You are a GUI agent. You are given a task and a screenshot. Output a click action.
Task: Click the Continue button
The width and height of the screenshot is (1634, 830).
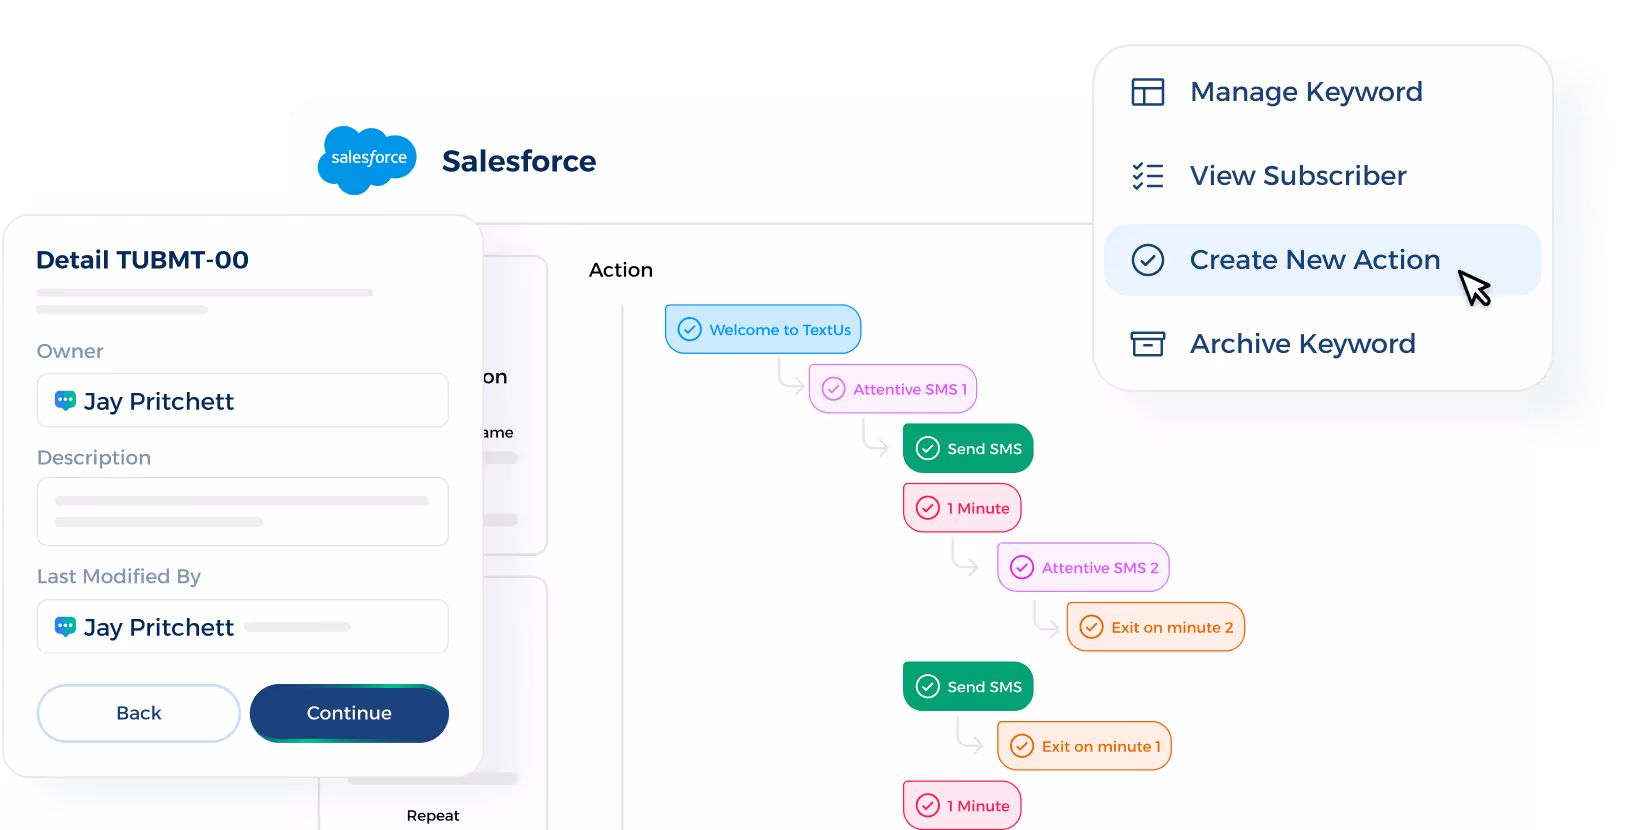point(349,713)
